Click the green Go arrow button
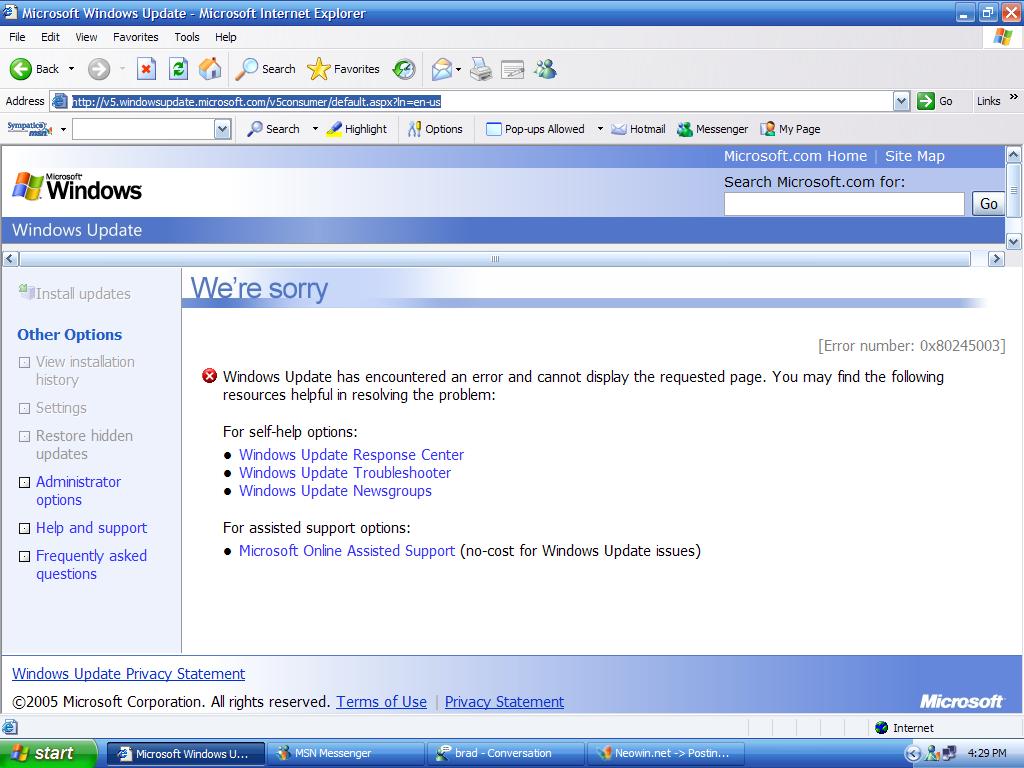 tap(925, 101)
